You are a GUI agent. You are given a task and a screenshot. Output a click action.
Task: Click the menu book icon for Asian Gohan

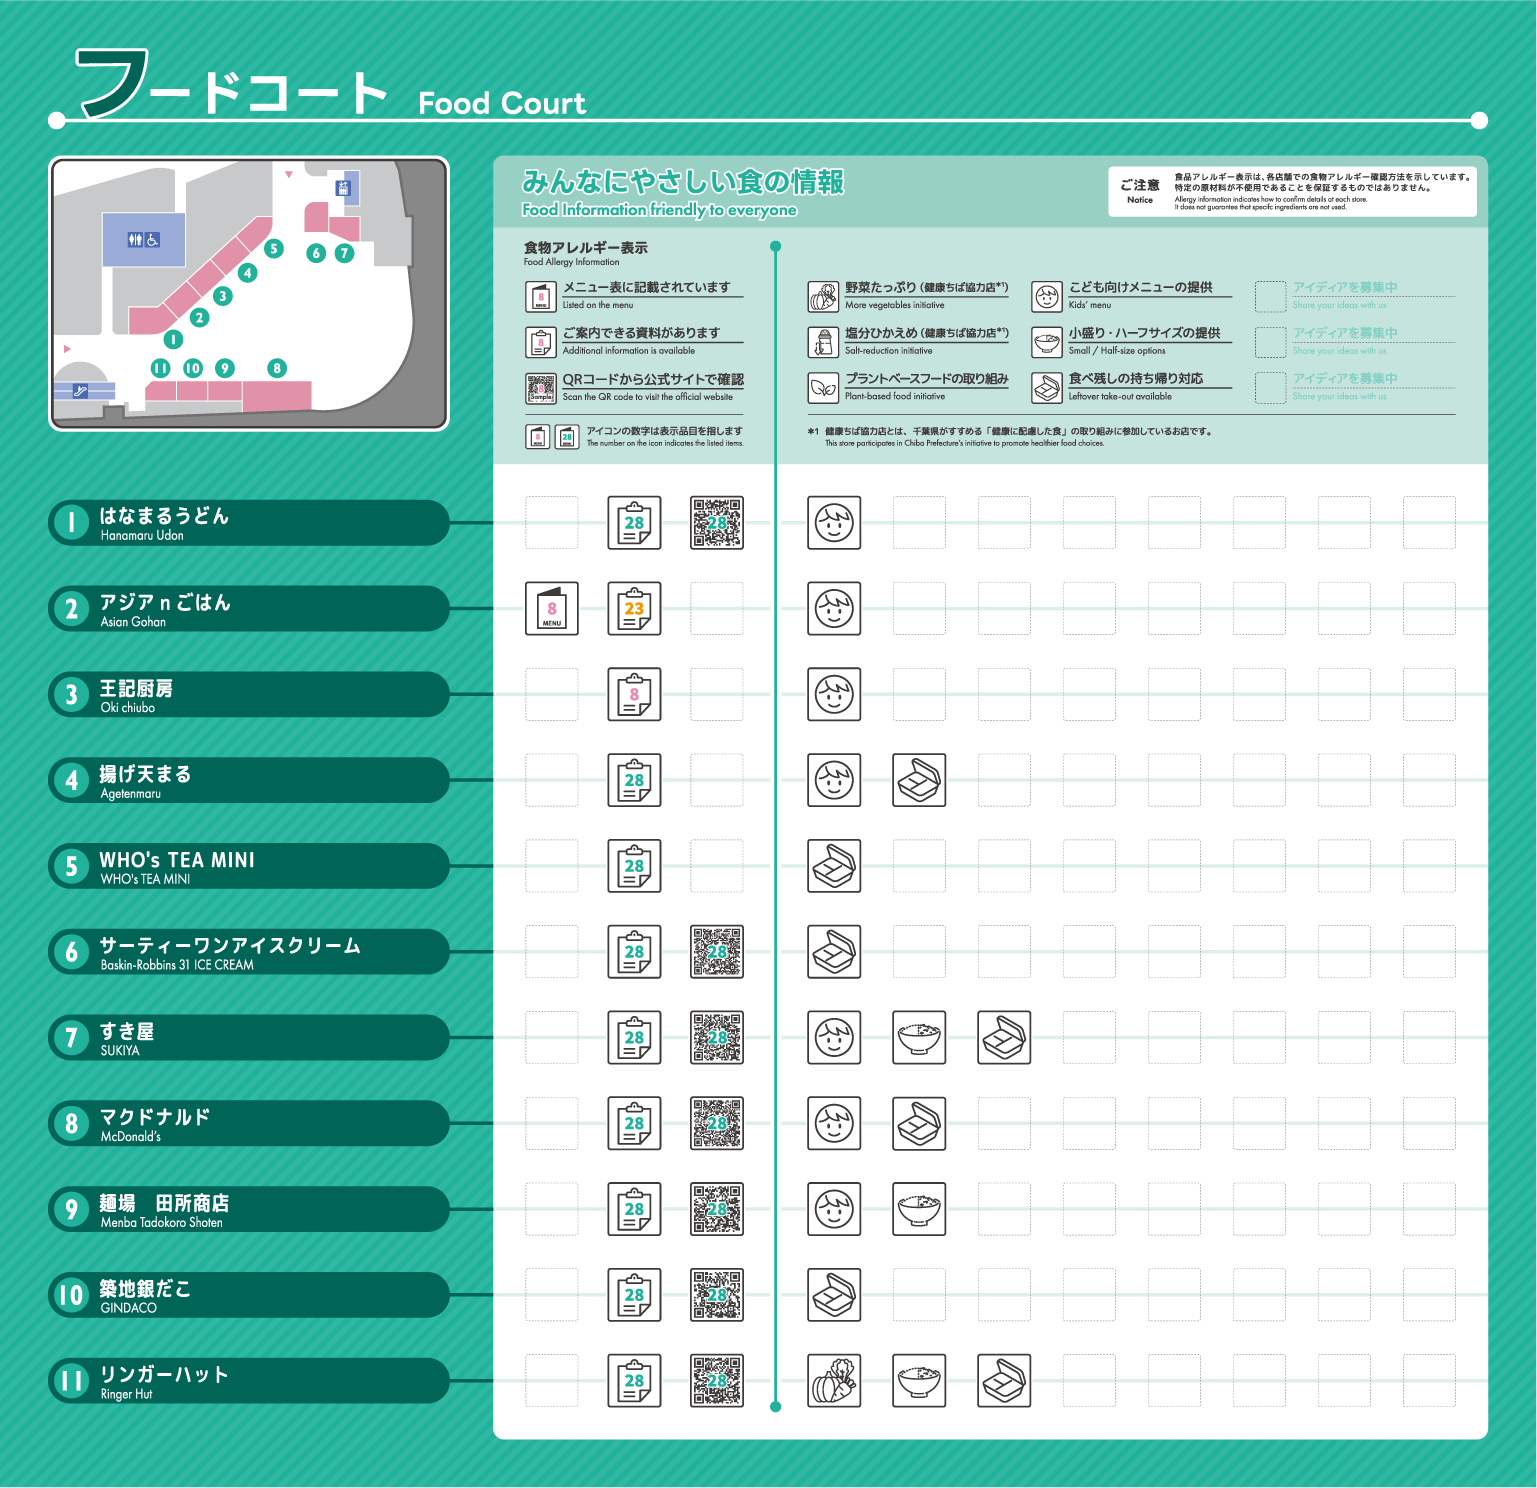551,609
